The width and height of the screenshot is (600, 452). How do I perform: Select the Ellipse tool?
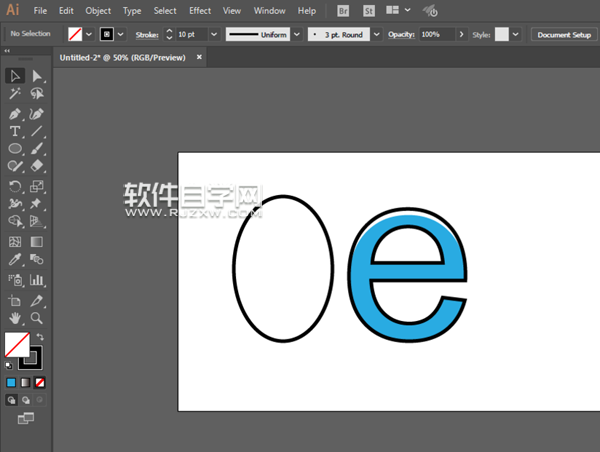tap(15, 148)
